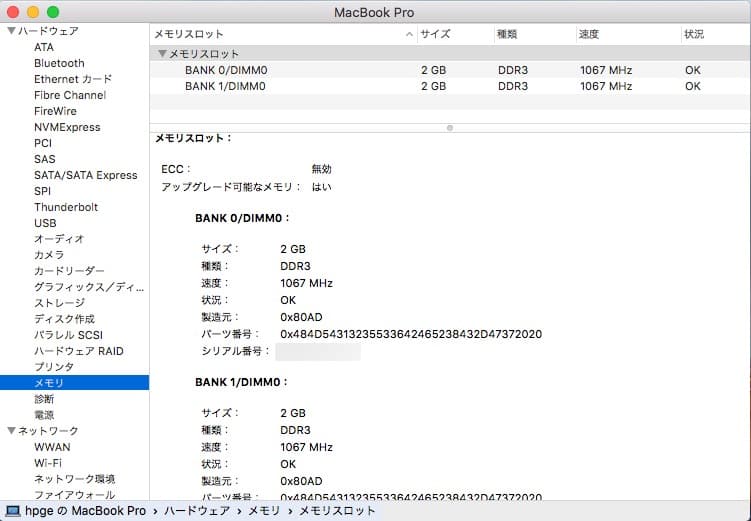751x521 pixels.
Task: Sort table by 状況 column header
Action: pos(694,34)
